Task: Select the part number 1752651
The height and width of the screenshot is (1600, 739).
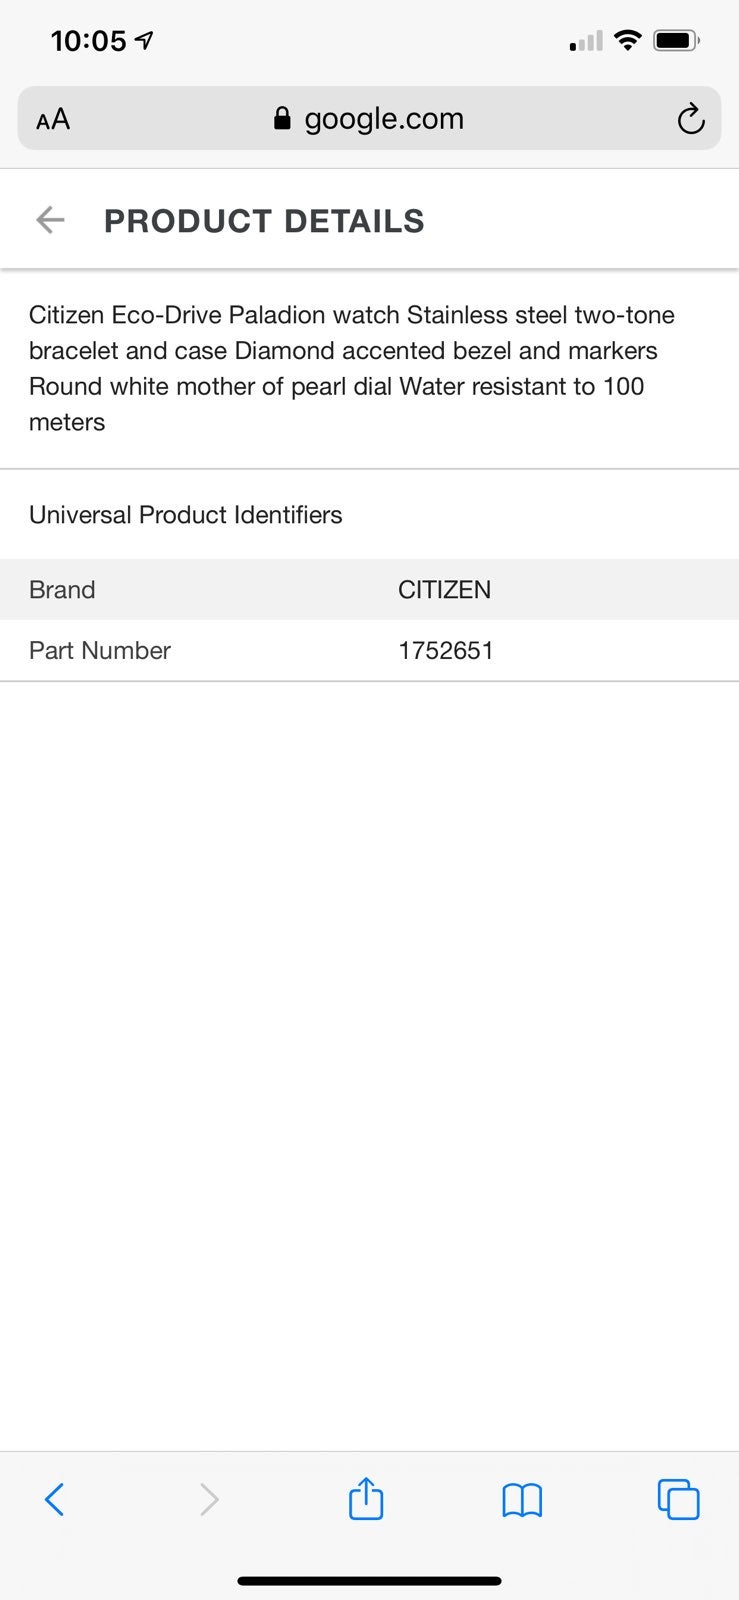Action: [x=446, y=651]
